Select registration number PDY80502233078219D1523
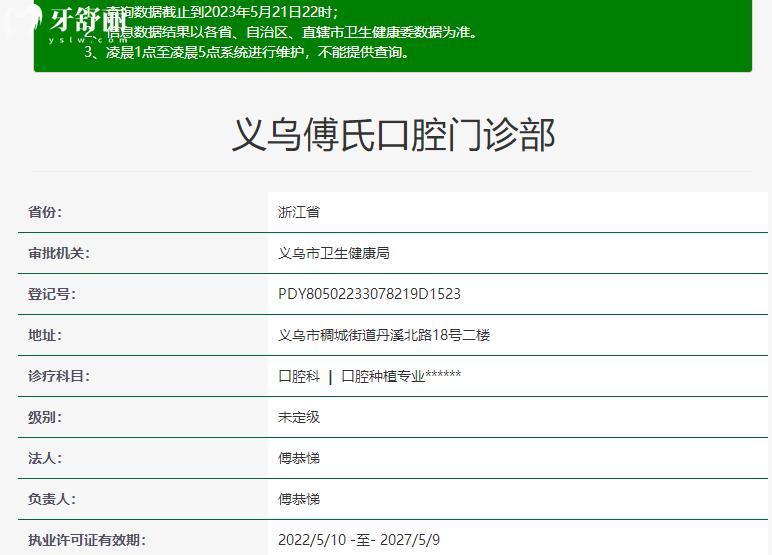 point(369,294)
